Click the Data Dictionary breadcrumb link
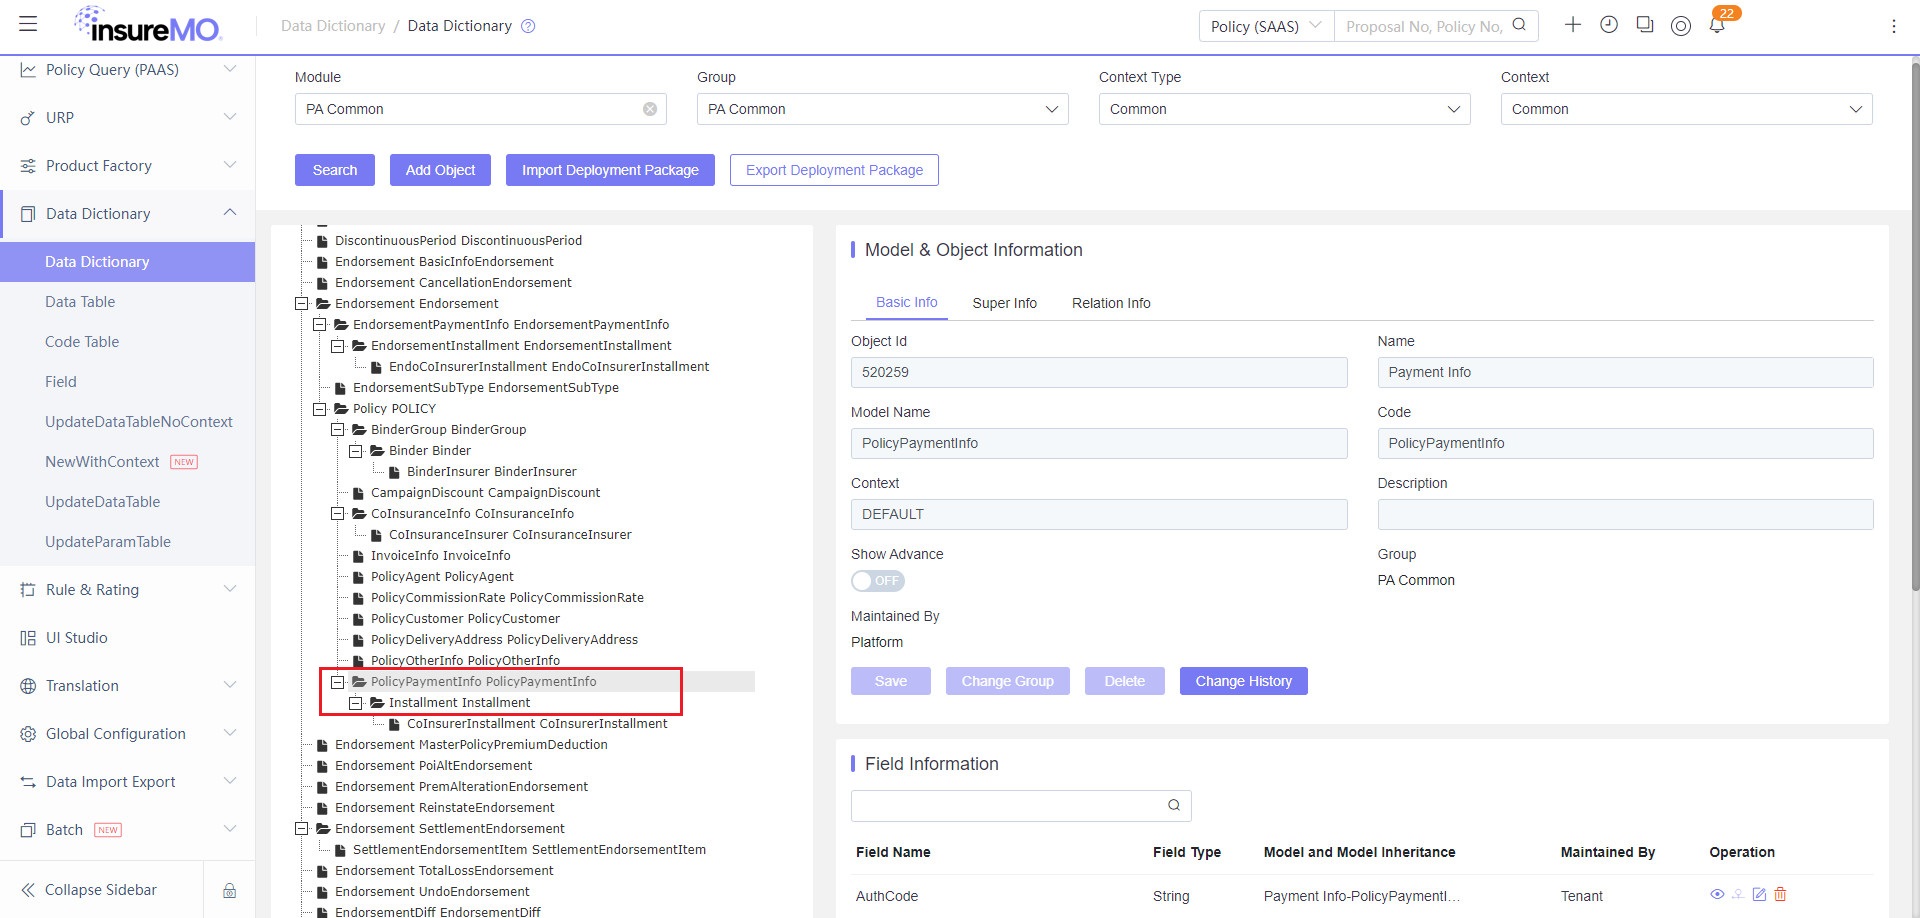The image size is (1920, 918). click(333, 26)
